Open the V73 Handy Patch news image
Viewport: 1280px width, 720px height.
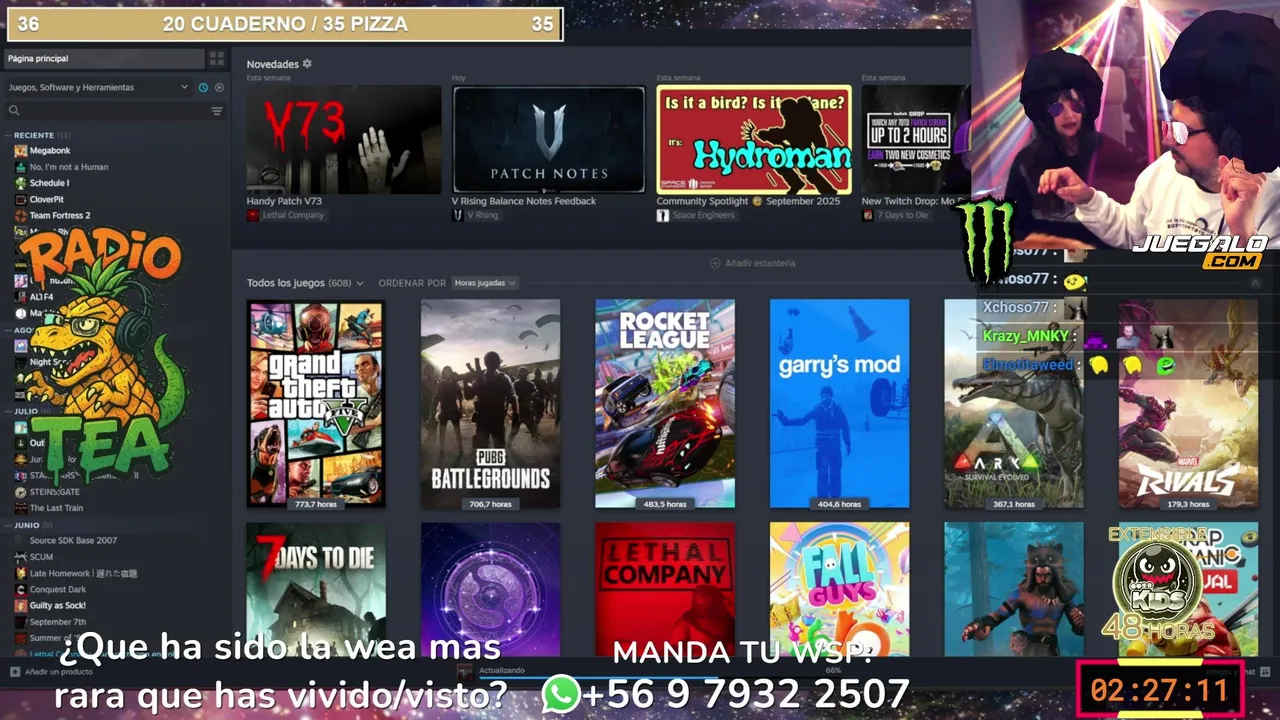344,139
